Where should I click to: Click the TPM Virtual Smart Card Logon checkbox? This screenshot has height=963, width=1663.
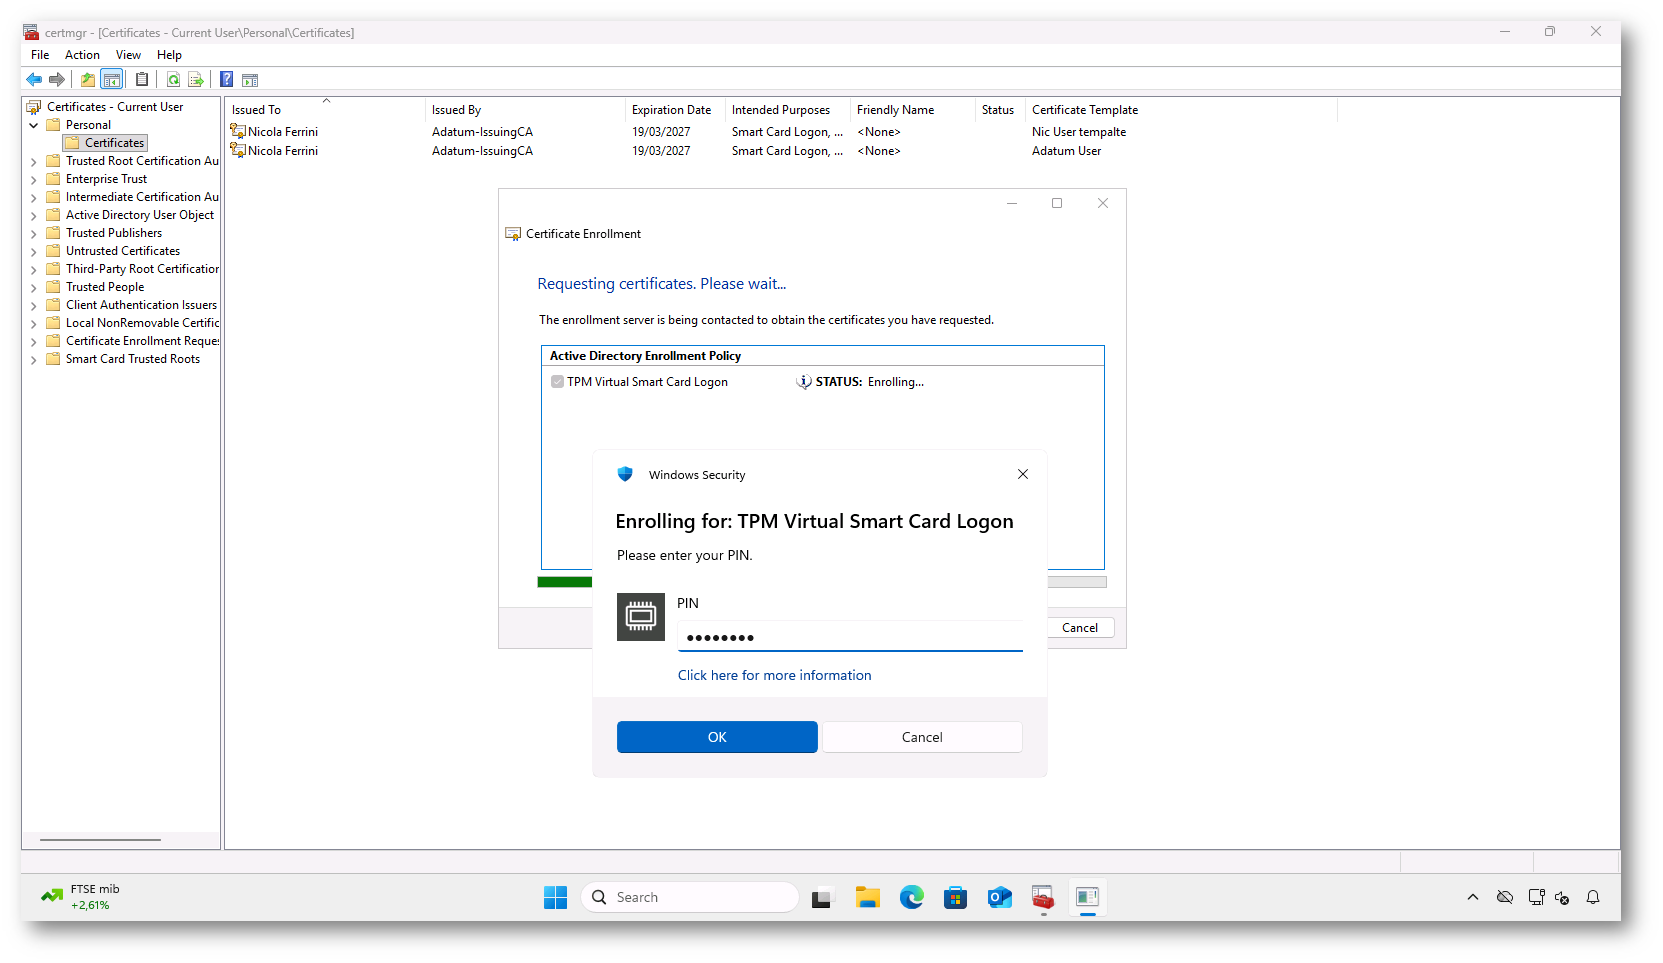[557, 382]
